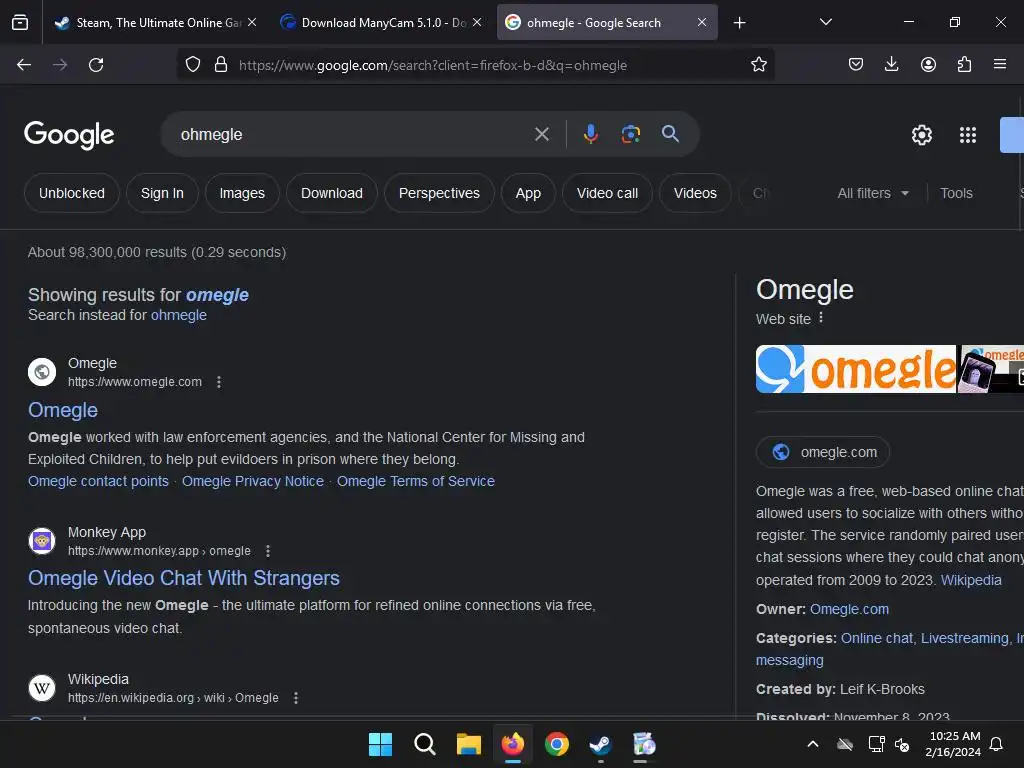The width and height of the screenshot is (1024, 768).
Task: Select the Perspectives filter chip
Action: [x=439, y=193]
